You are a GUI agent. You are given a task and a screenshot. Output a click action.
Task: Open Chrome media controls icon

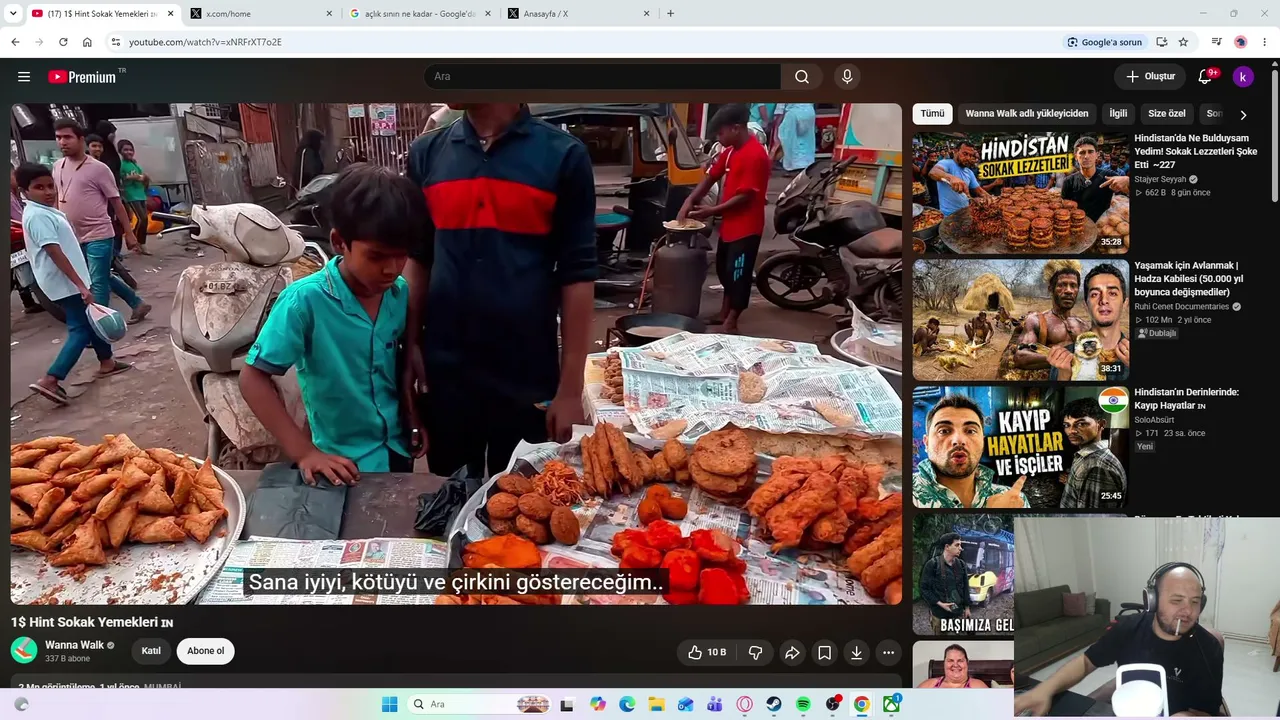(1216, 42)
